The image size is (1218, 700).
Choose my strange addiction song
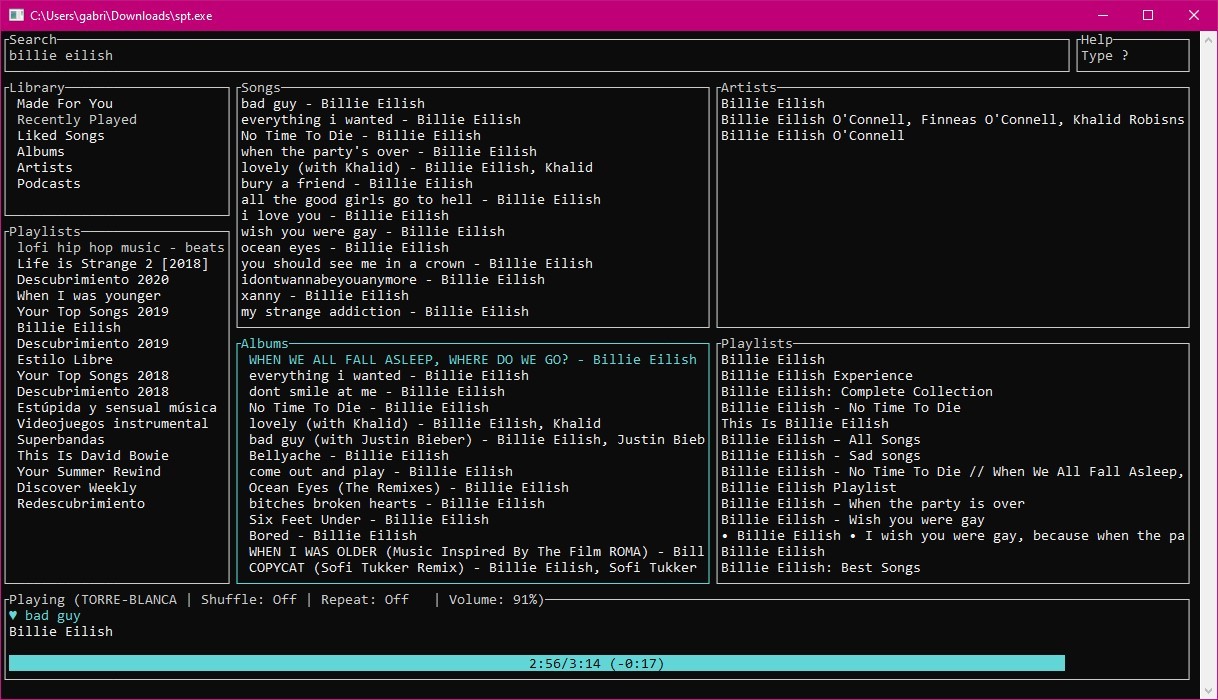pos(385,312)
